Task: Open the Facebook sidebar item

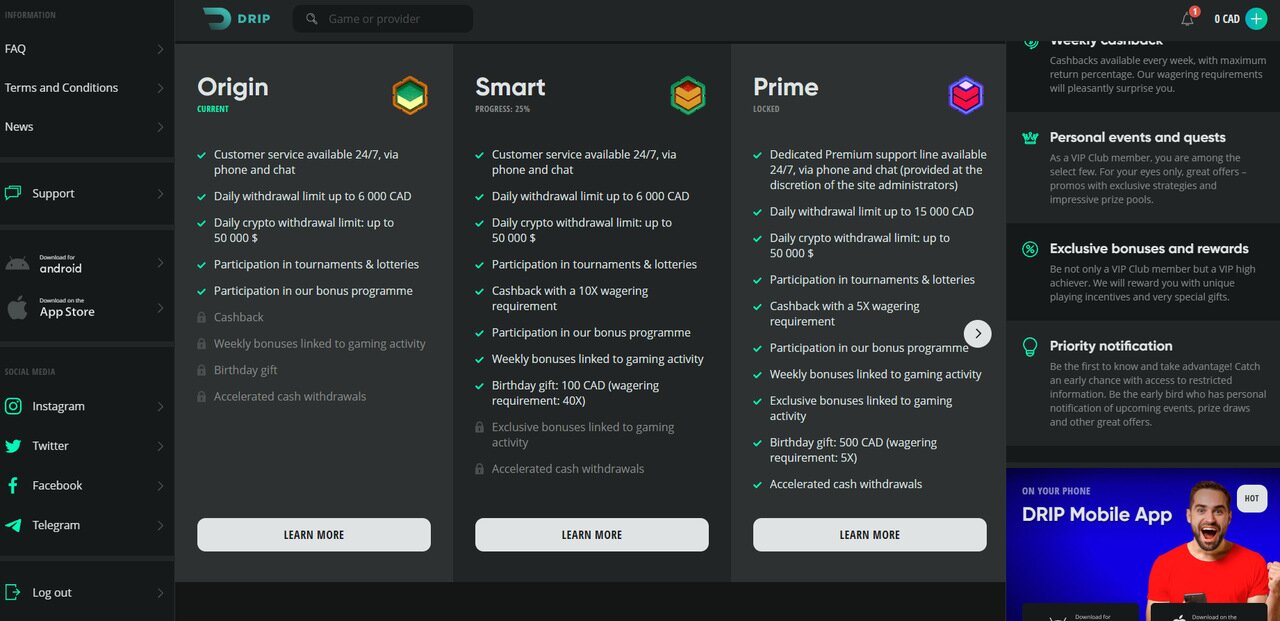Action: pos(57,485)
